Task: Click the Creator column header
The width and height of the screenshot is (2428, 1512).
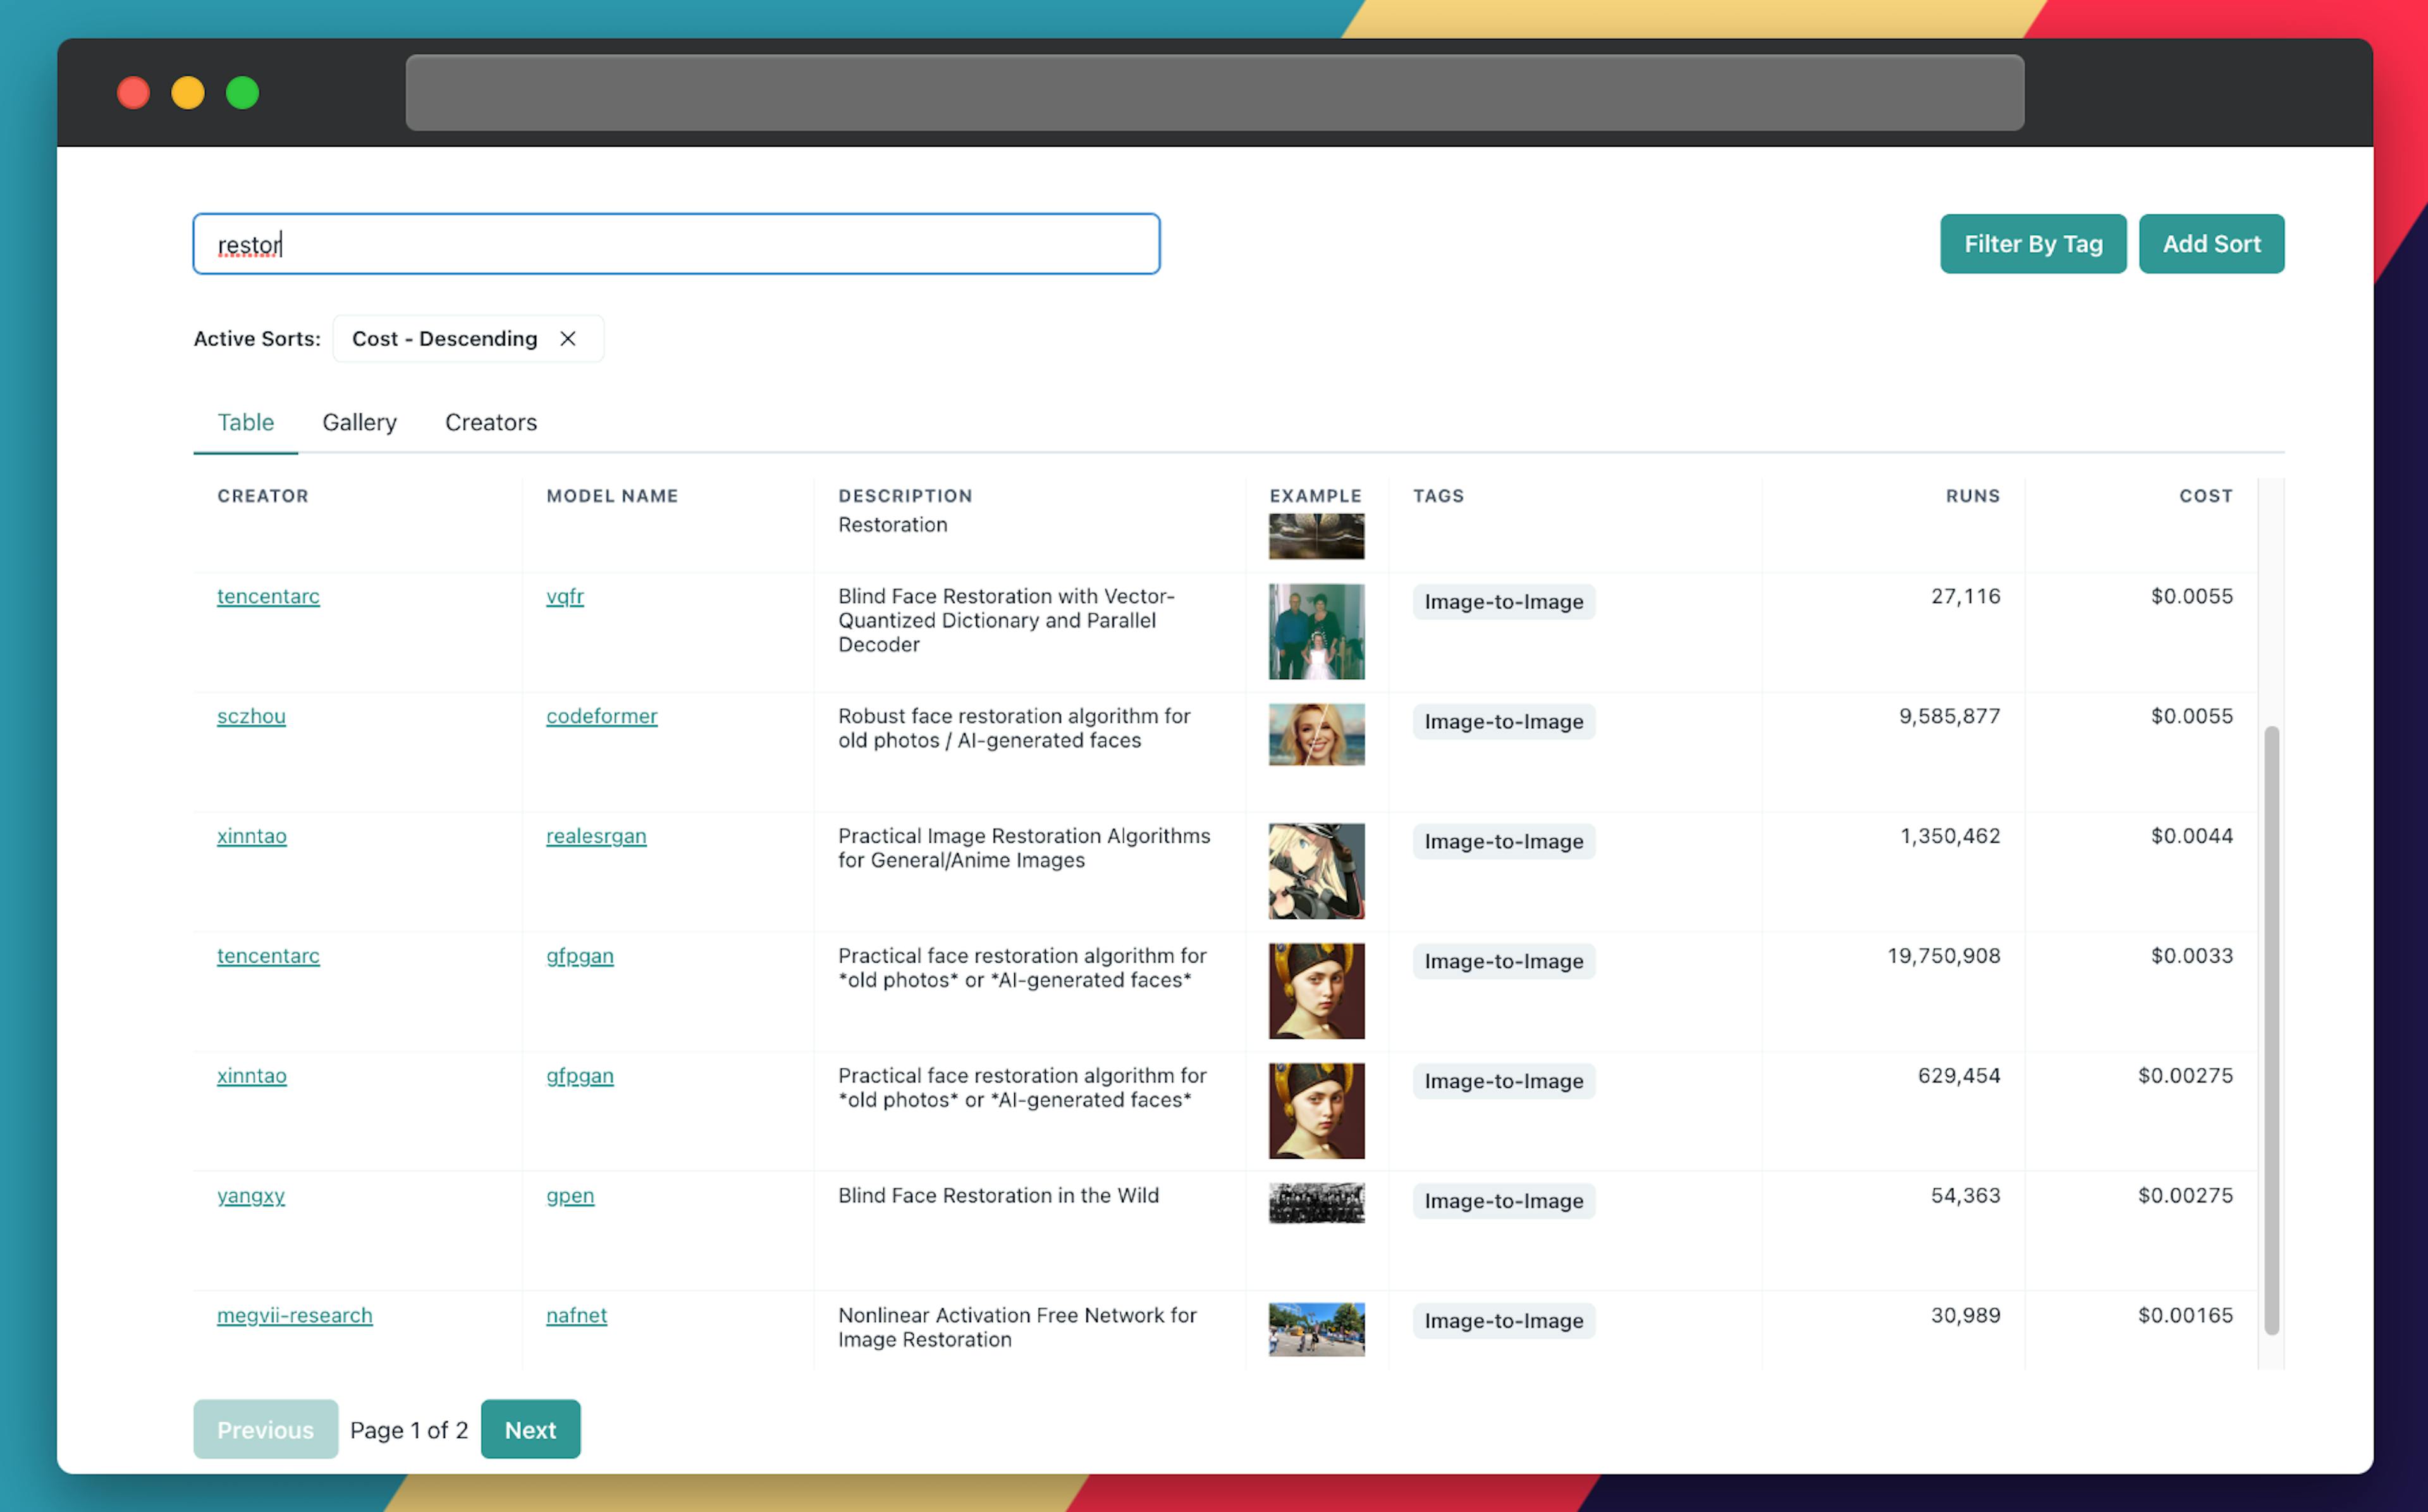Action: (263, 496)
